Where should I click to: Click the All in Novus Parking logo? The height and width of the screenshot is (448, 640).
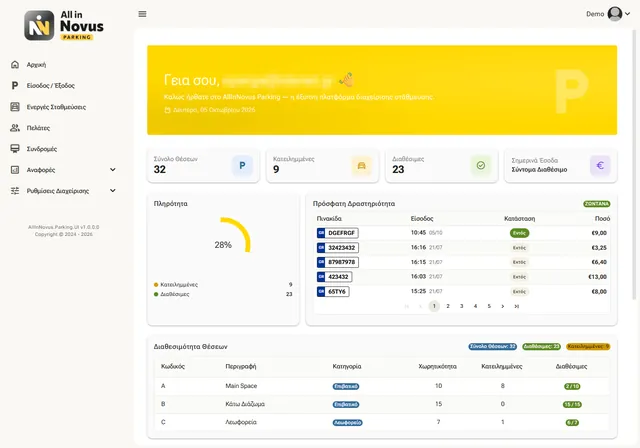64,26
